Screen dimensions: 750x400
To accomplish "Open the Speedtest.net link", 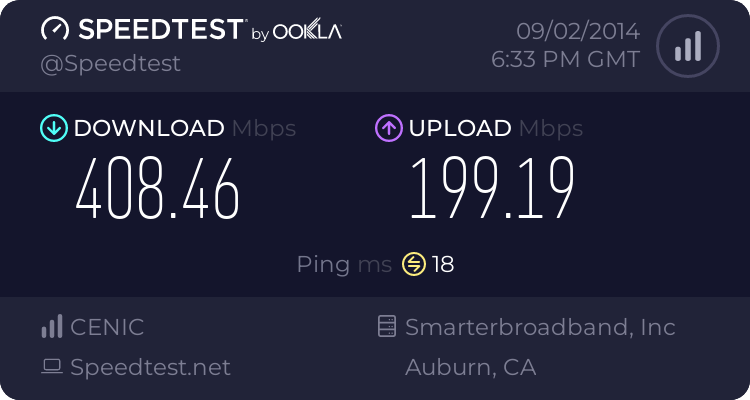I will 150,367.
